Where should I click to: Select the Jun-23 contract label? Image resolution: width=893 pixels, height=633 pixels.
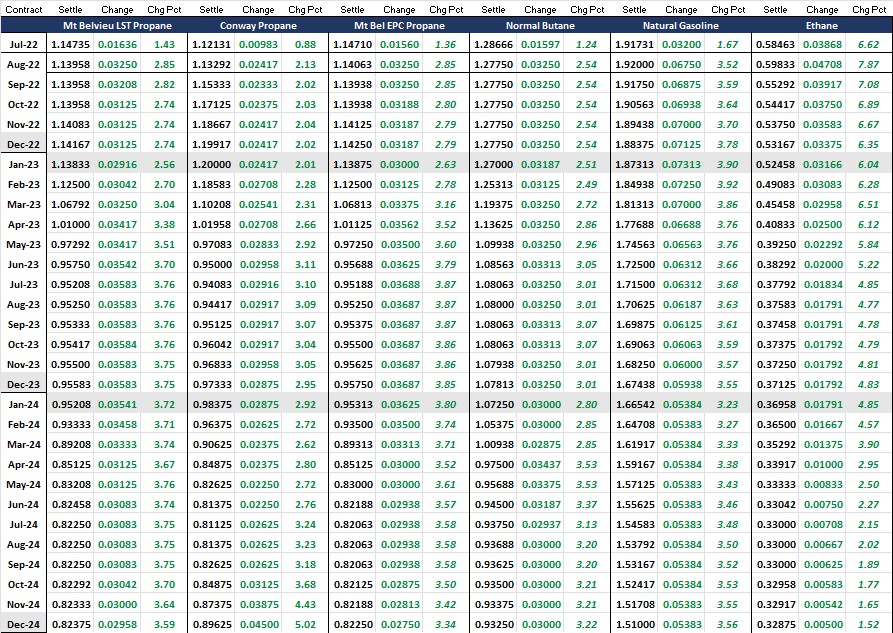click(23, 264)
